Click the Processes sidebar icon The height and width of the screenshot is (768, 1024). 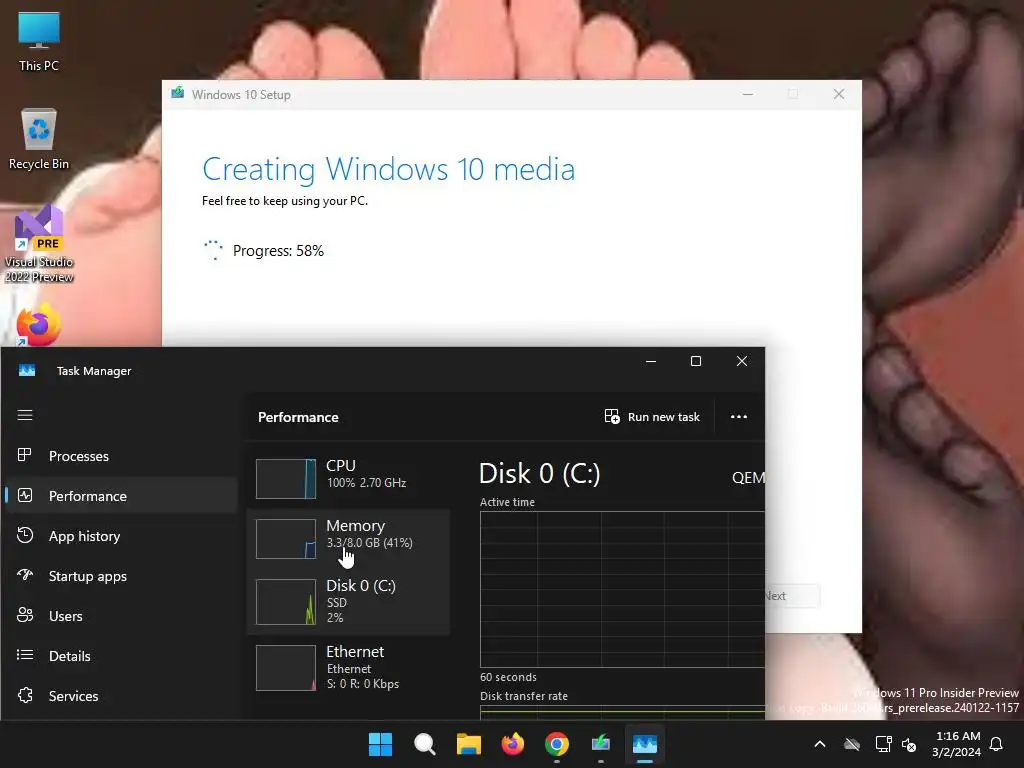(x=25, y=455)
